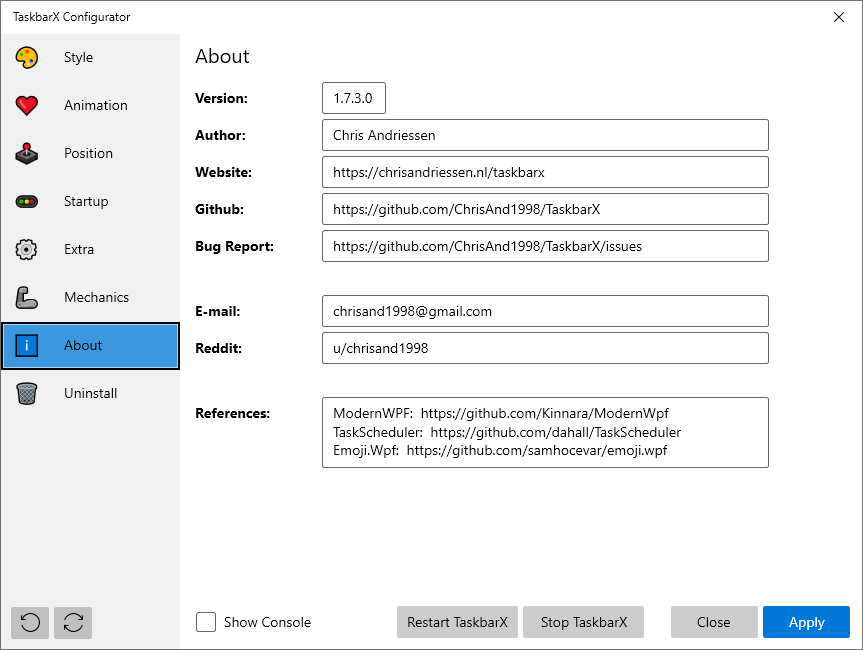Open the Style section
Viewport: 863px width, 650px height.
[90, 57]
